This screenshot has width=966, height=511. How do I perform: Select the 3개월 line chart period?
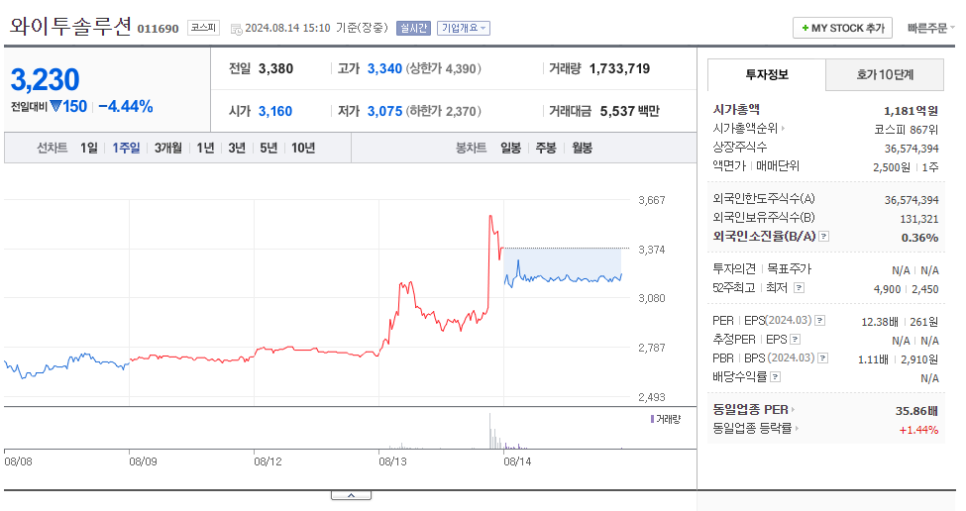168,148
